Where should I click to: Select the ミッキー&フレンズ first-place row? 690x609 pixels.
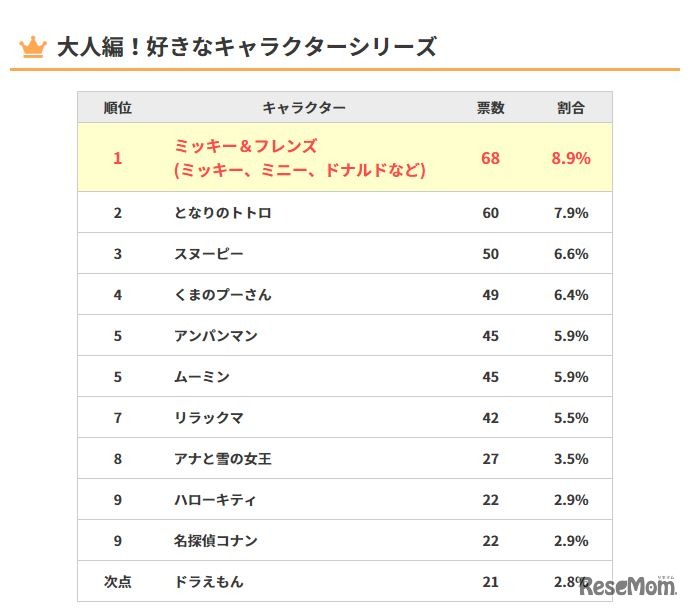pos(300,158)
